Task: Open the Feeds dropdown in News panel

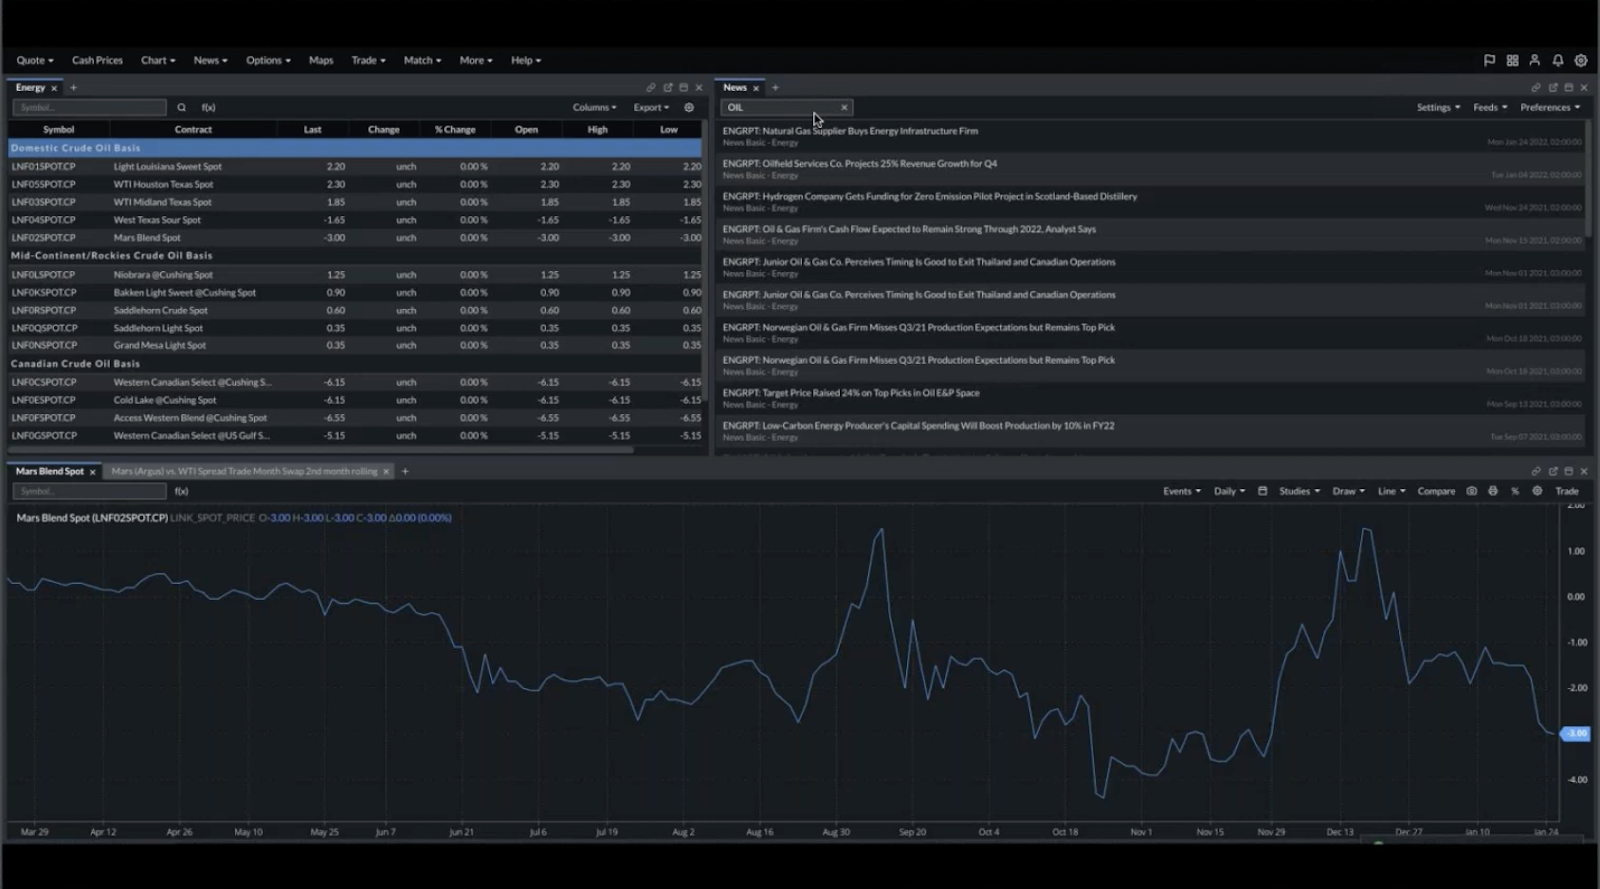Action: point(1490,107)
